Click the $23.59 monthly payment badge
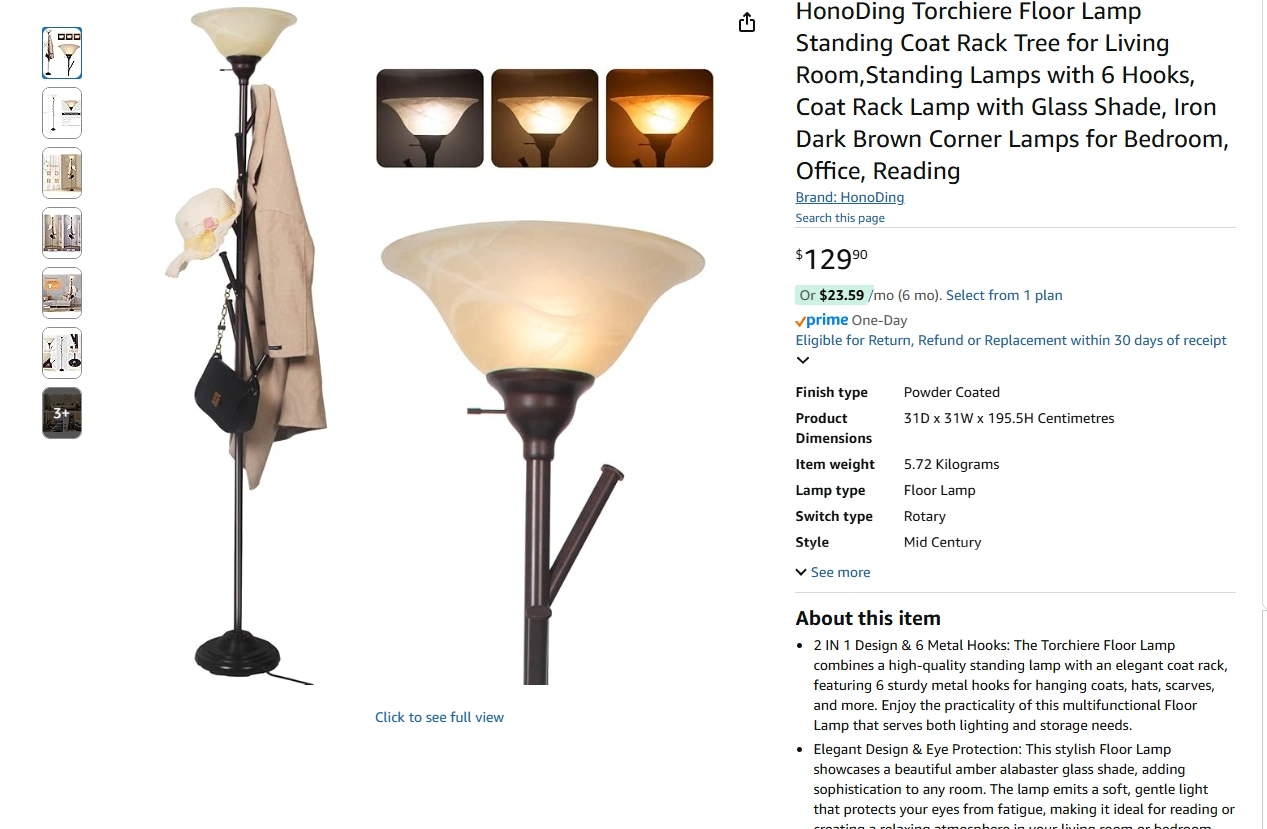Viewport: 1267px width, 829px height. tap(832, 295)
